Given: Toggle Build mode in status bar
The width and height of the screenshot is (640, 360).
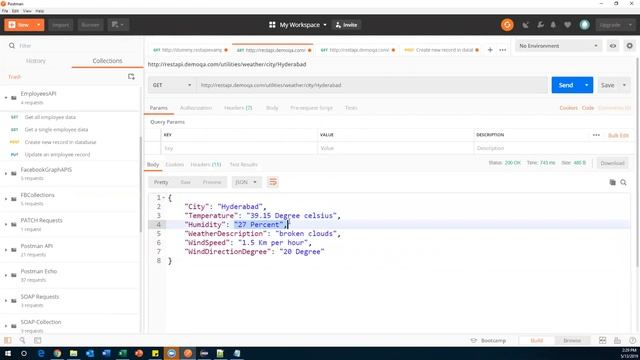Looking at the screenshot, I should [x=536, y=340].
